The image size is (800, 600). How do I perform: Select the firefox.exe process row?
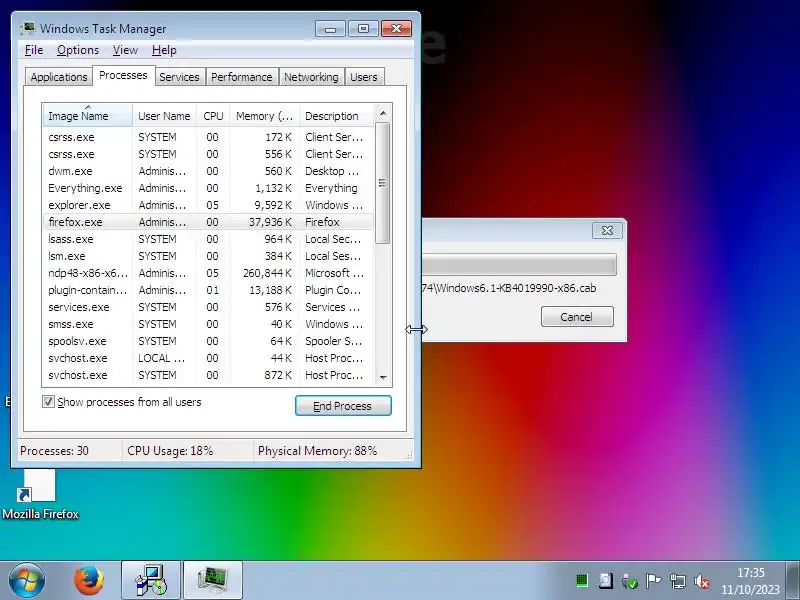click(209, 222)
